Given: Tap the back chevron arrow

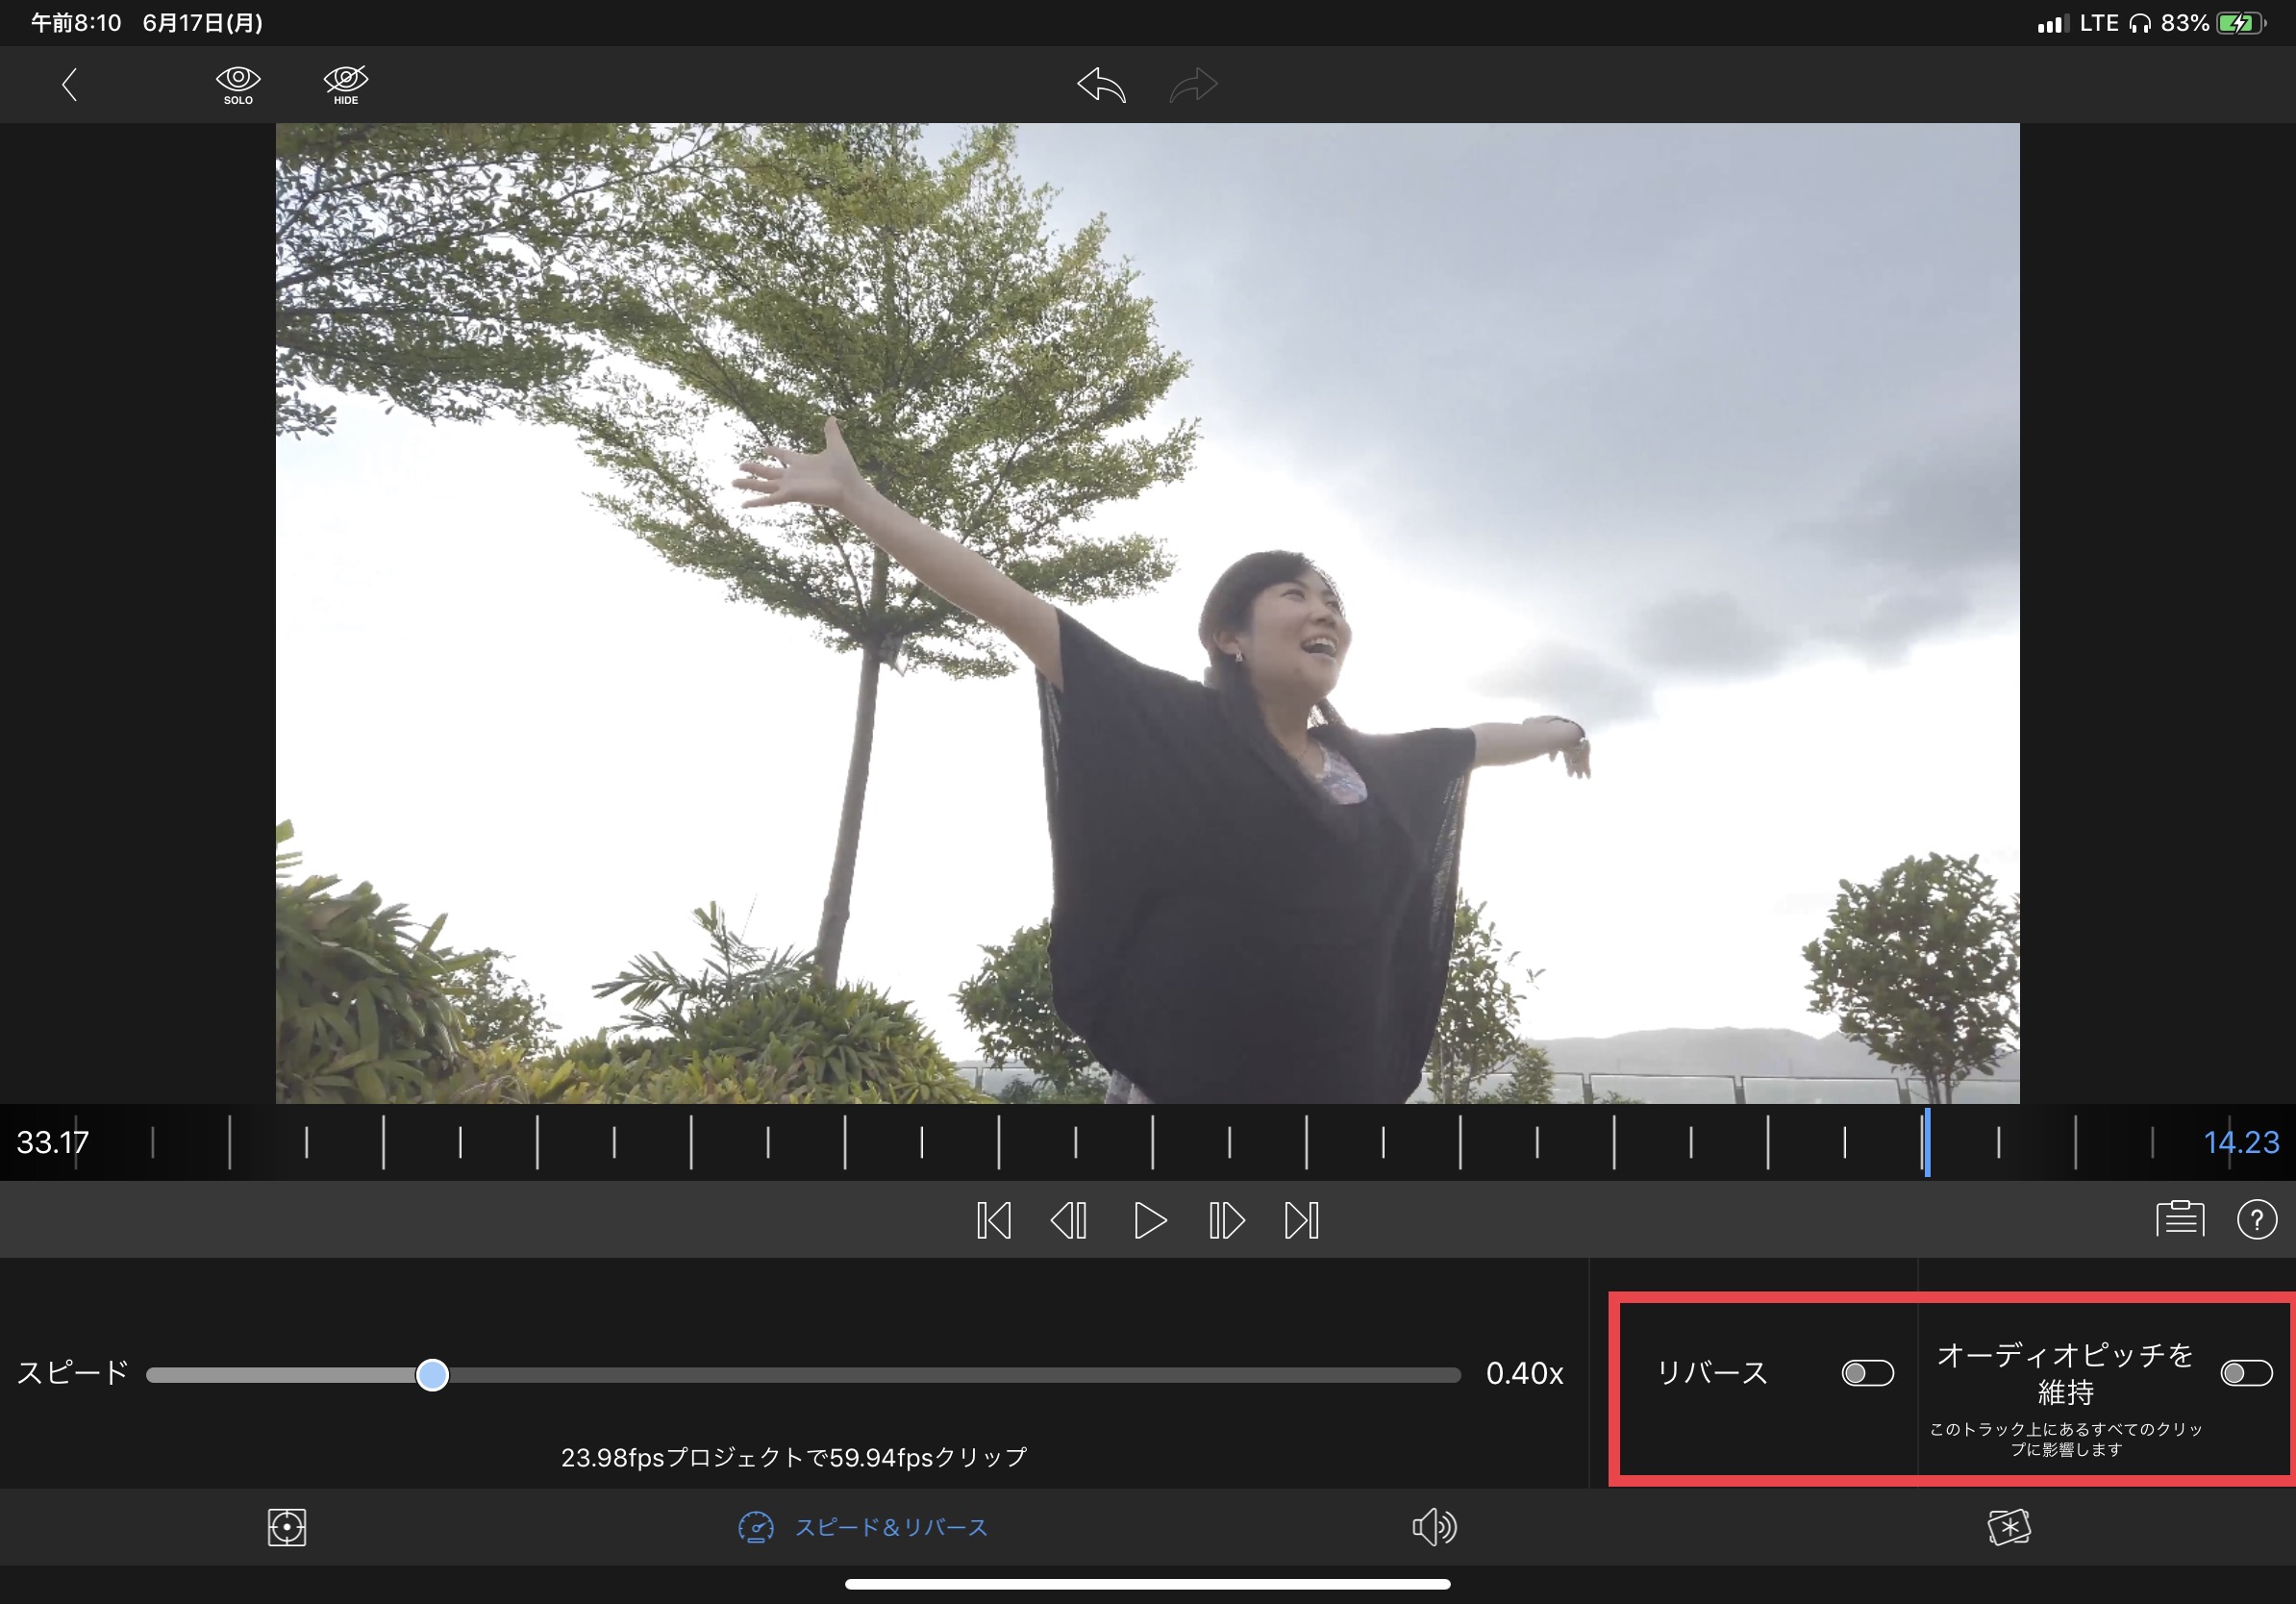Looking at the screenshot, I should pos(69,84).
